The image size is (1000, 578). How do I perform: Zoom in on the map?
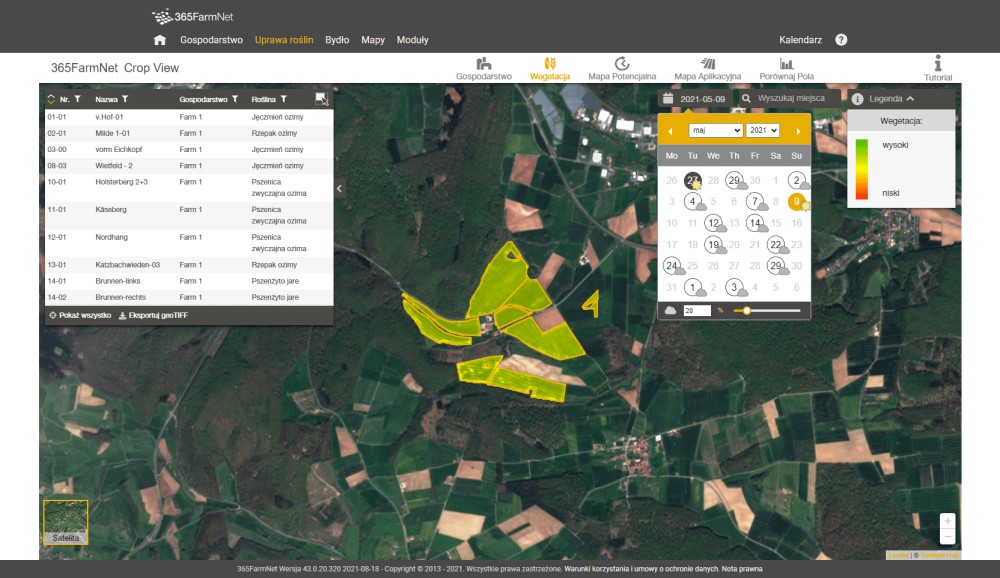pos(948,521)
